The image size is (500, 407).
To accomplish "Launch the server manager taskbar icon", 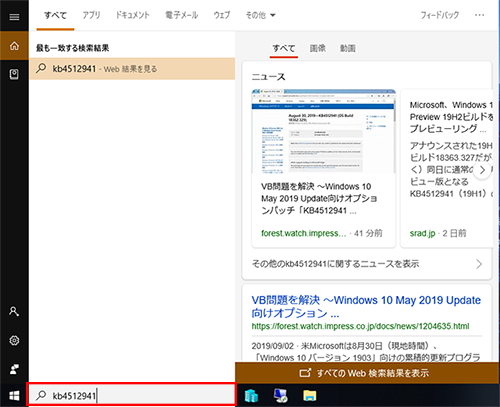I will pos(252,396).
